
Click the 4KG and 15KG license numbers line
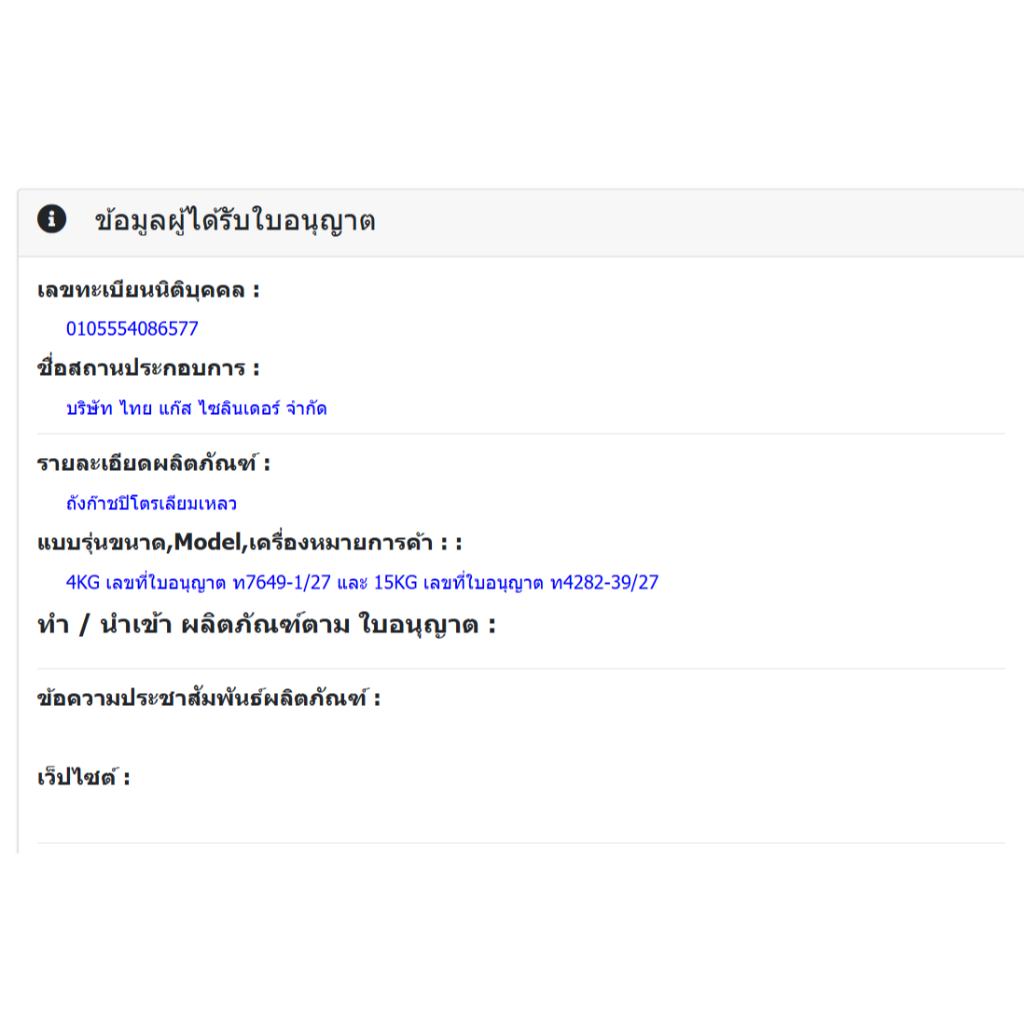[362, 582]
